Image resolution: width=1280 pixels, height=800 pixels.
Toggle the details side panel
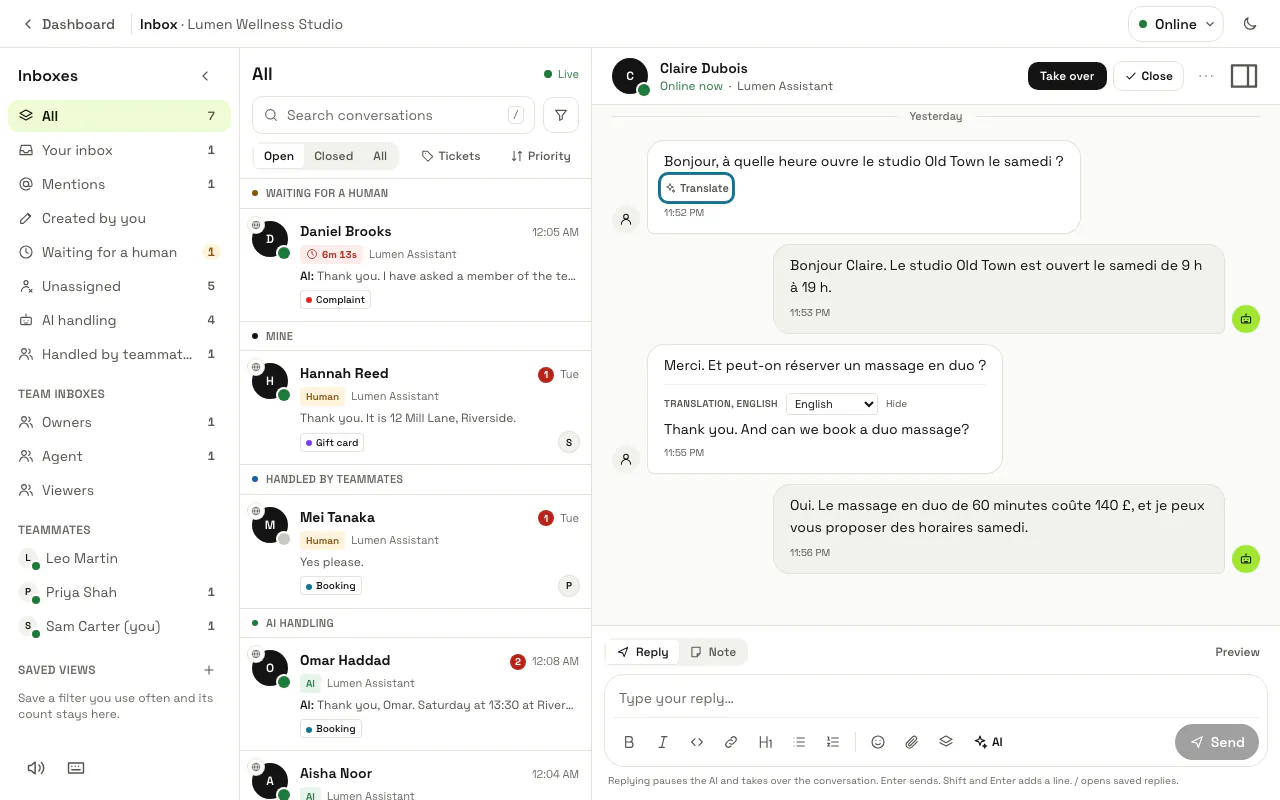[1244, 76]
